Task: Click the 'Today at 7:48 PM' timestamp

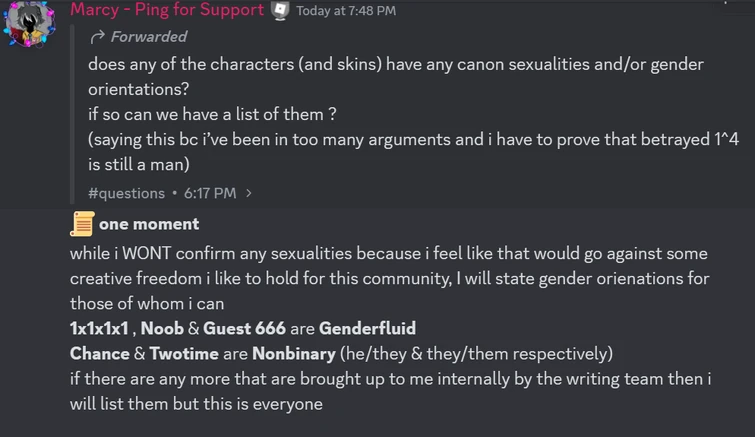Action: 346,11
